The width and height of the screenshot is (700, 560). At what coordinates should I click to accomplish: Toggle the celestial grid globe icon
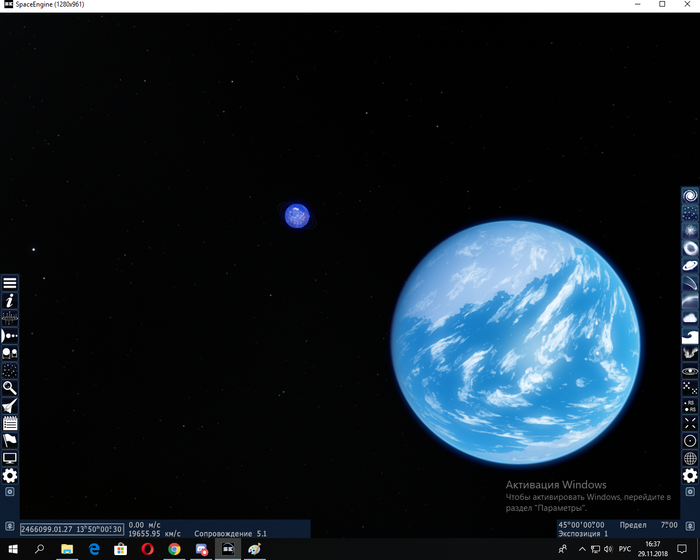pos(690,458)
